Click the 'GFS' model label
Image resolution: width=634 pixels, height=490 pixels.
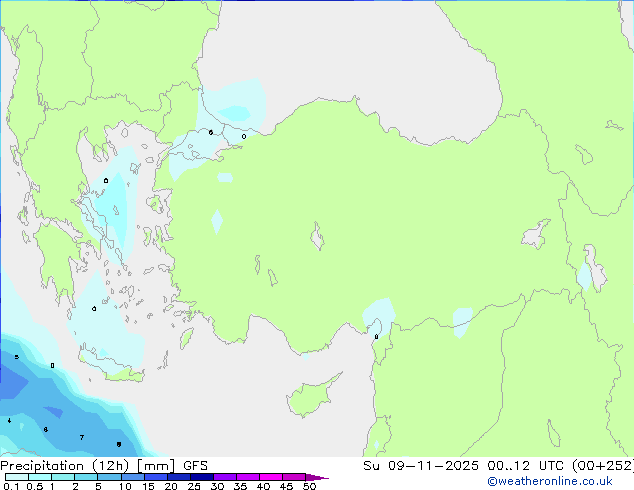195,466
